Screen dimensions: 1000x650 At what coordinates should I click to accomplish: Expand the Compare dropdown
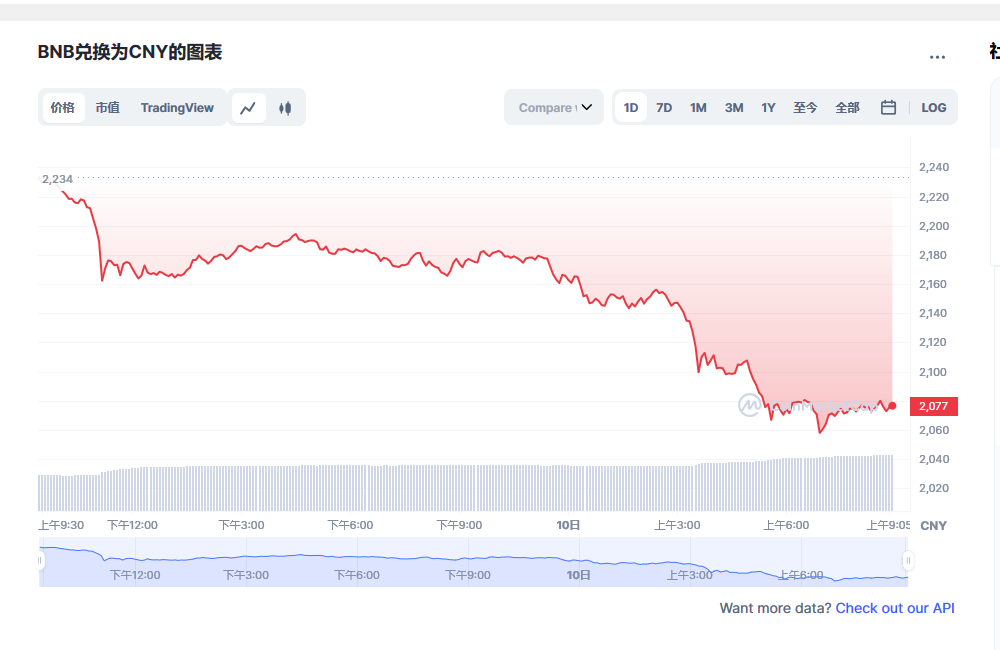(554, 107)
